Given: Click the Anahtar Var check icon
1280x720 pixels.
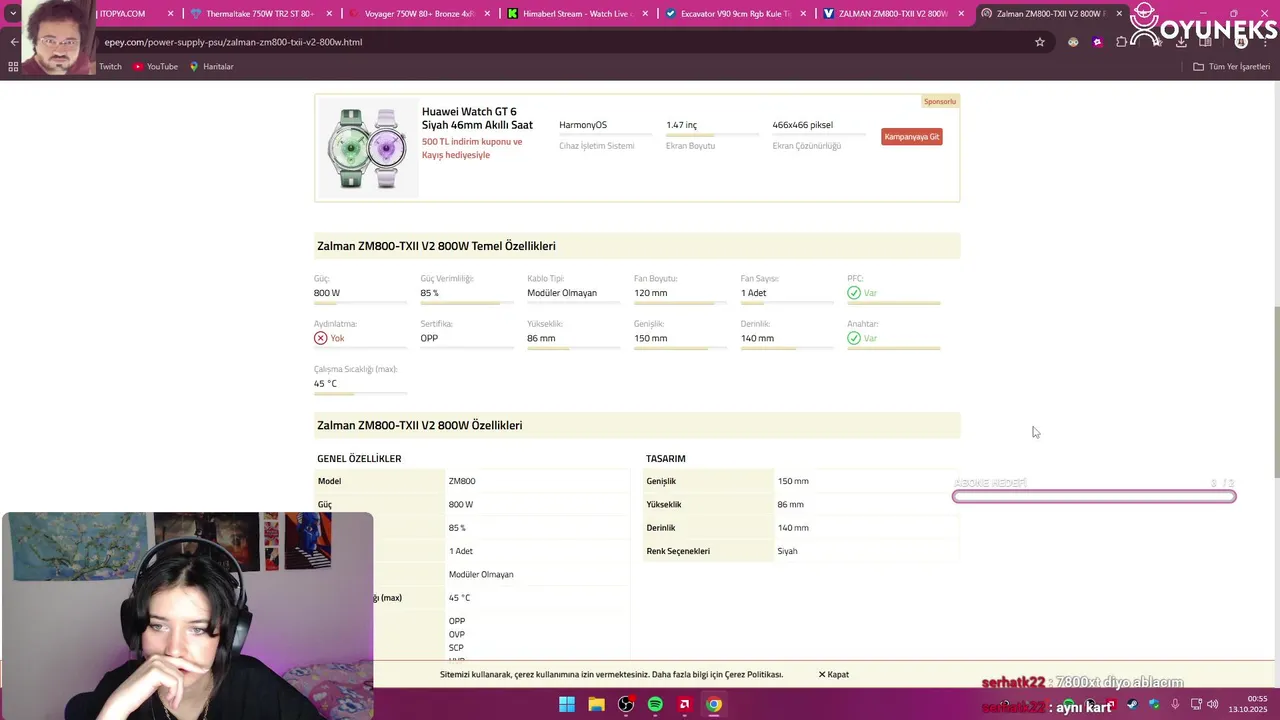Looking at the screenshot, I should [853, 338].
